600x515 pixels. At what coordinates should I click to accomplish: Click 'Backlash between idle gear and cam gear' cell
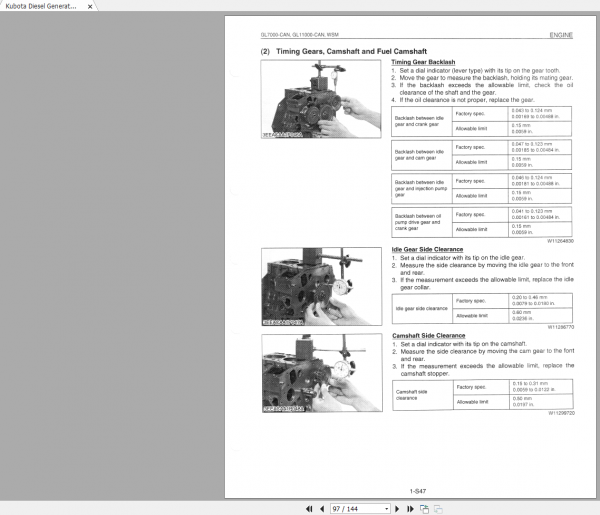click(x=422, y=155)
